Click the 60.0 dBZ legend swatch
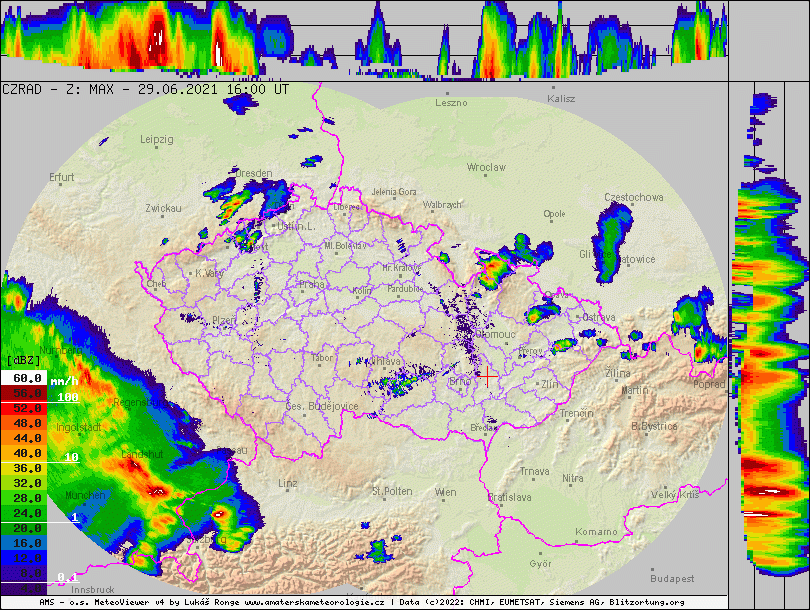This screenshot has width=810, height=610. pos(23,379)
